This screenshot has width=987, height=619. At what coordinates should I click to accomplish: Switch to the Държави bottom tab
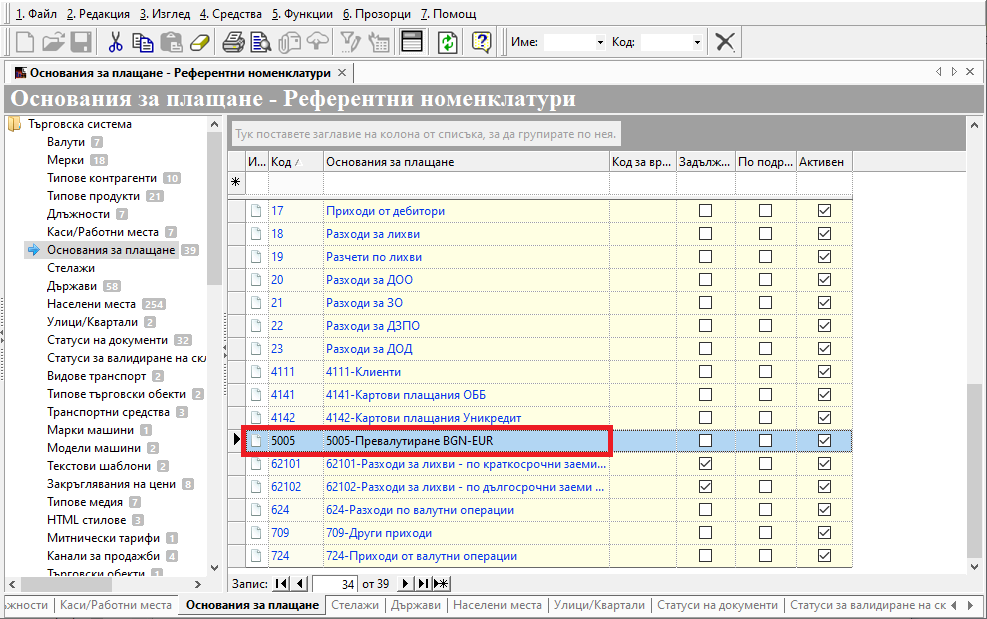pos(415,605)
